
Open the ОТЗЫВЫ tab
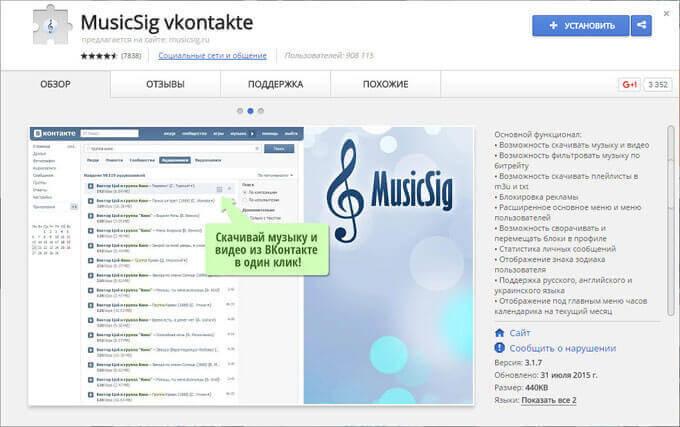point(165,84)
